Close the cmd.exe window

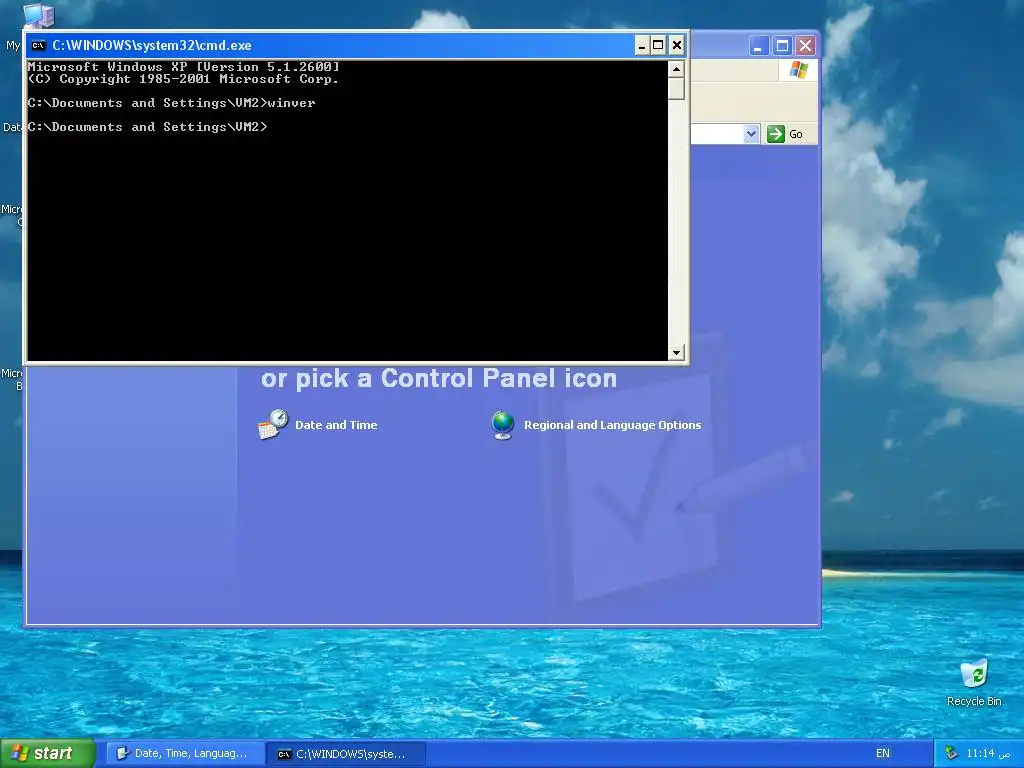[x=677, y=46]
